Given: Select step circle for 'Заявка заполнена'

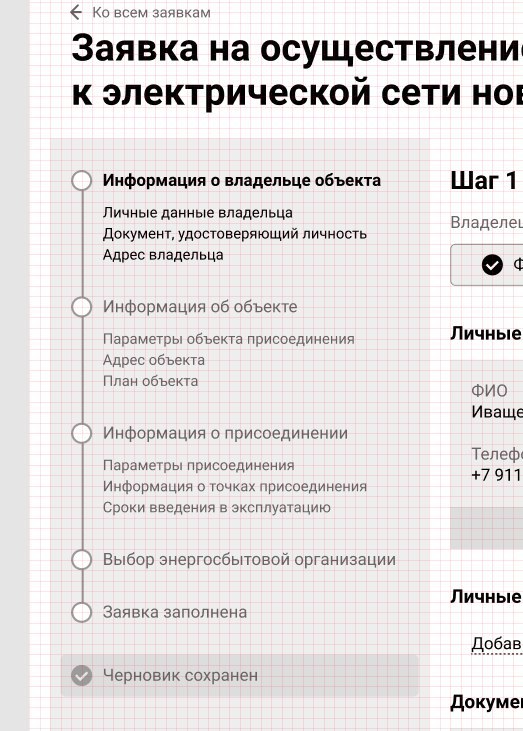Looking at the screenshot, I should coord(82,612).
